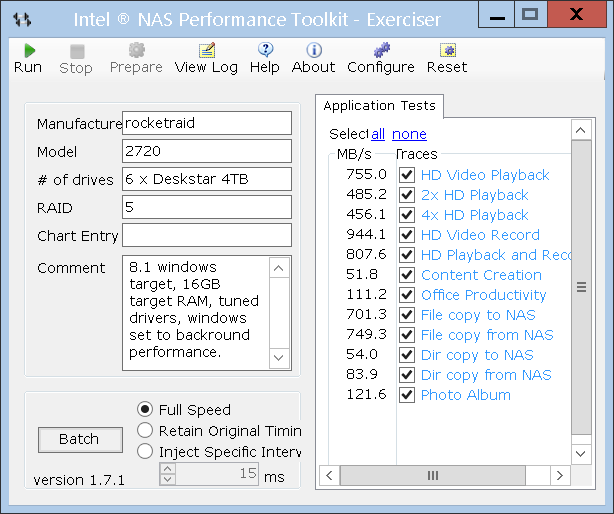Toggle Dir copy from NAS checkbox

[407, 375]
